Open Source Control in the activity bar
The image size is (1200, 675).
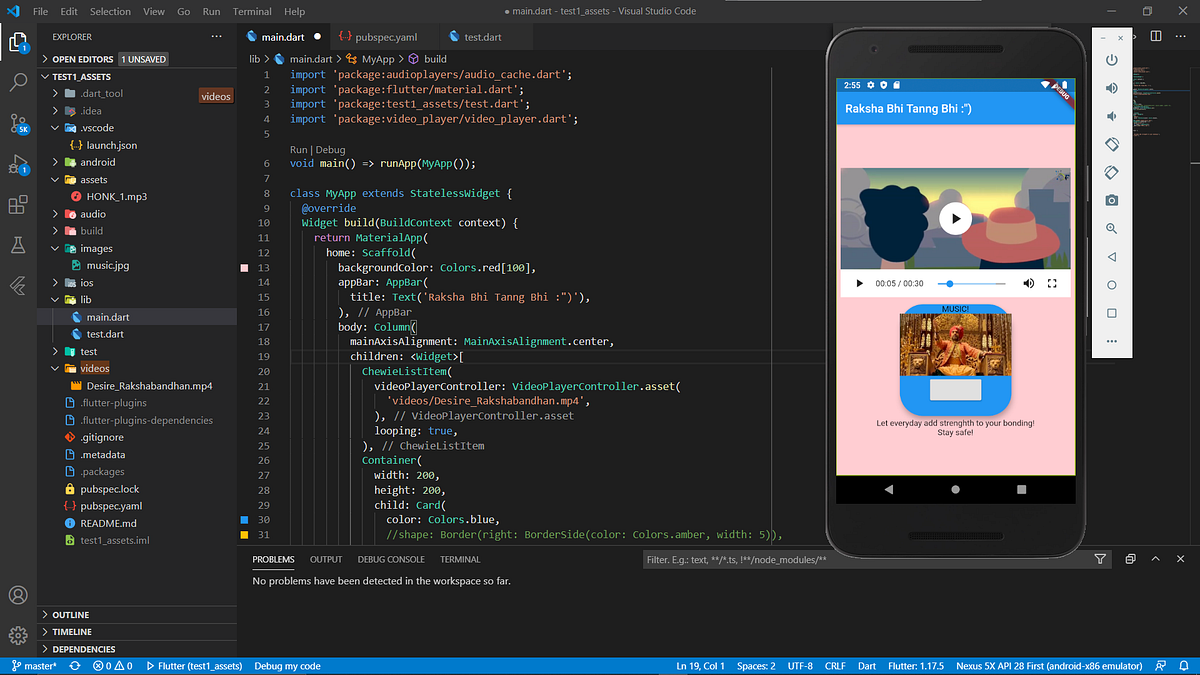tap(18, 124)
